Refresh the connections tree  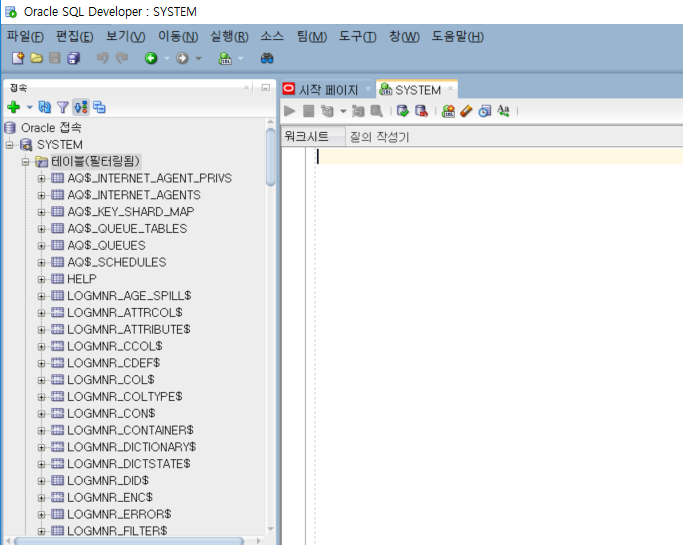point(45,107)
